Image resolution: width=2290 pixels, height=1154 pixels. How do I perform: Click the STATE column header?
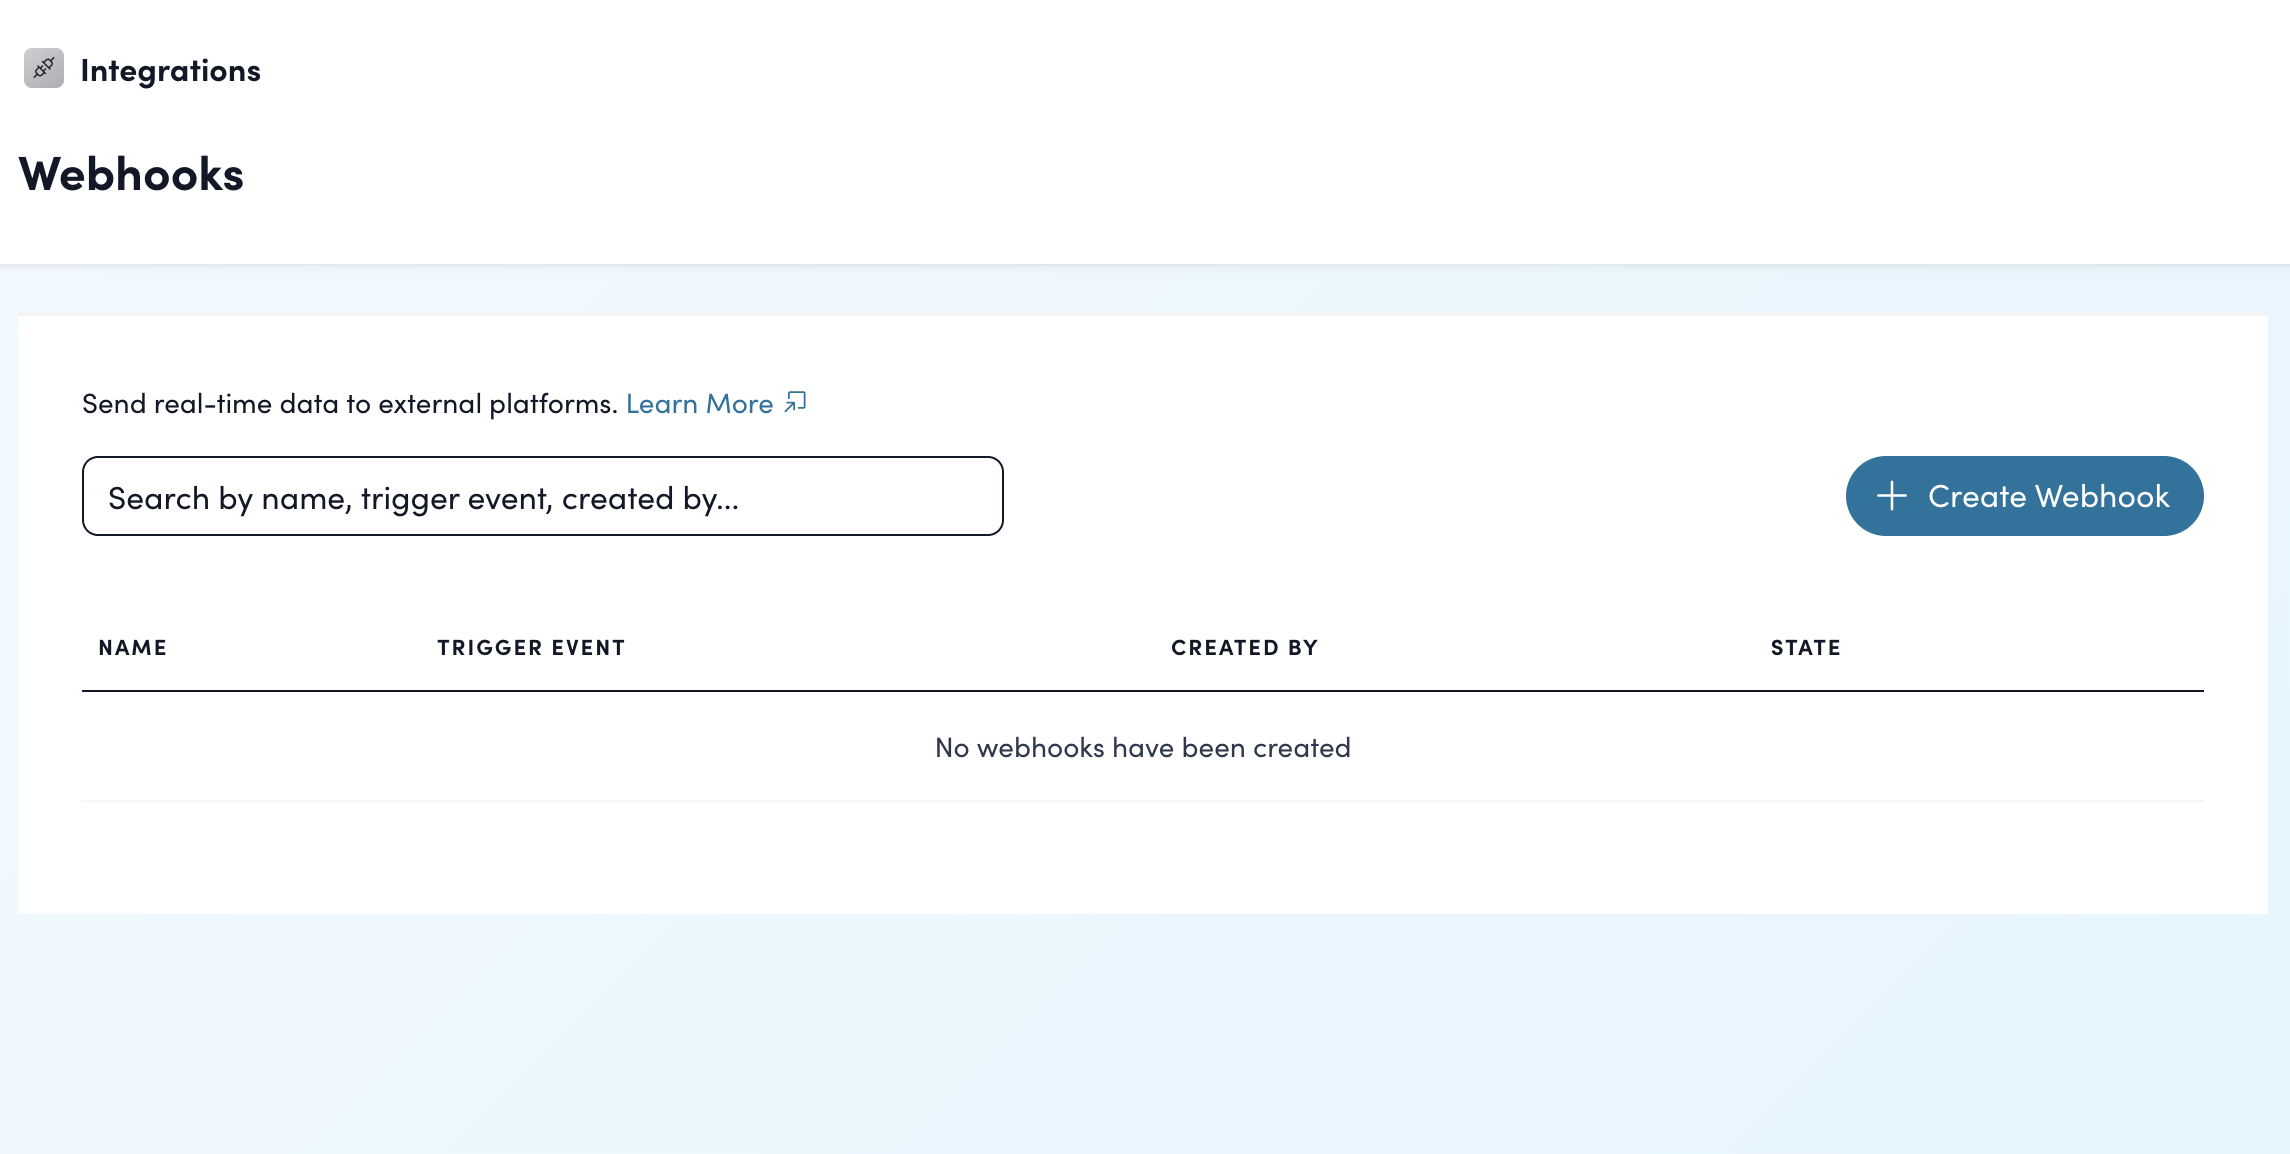point(1805,647)
